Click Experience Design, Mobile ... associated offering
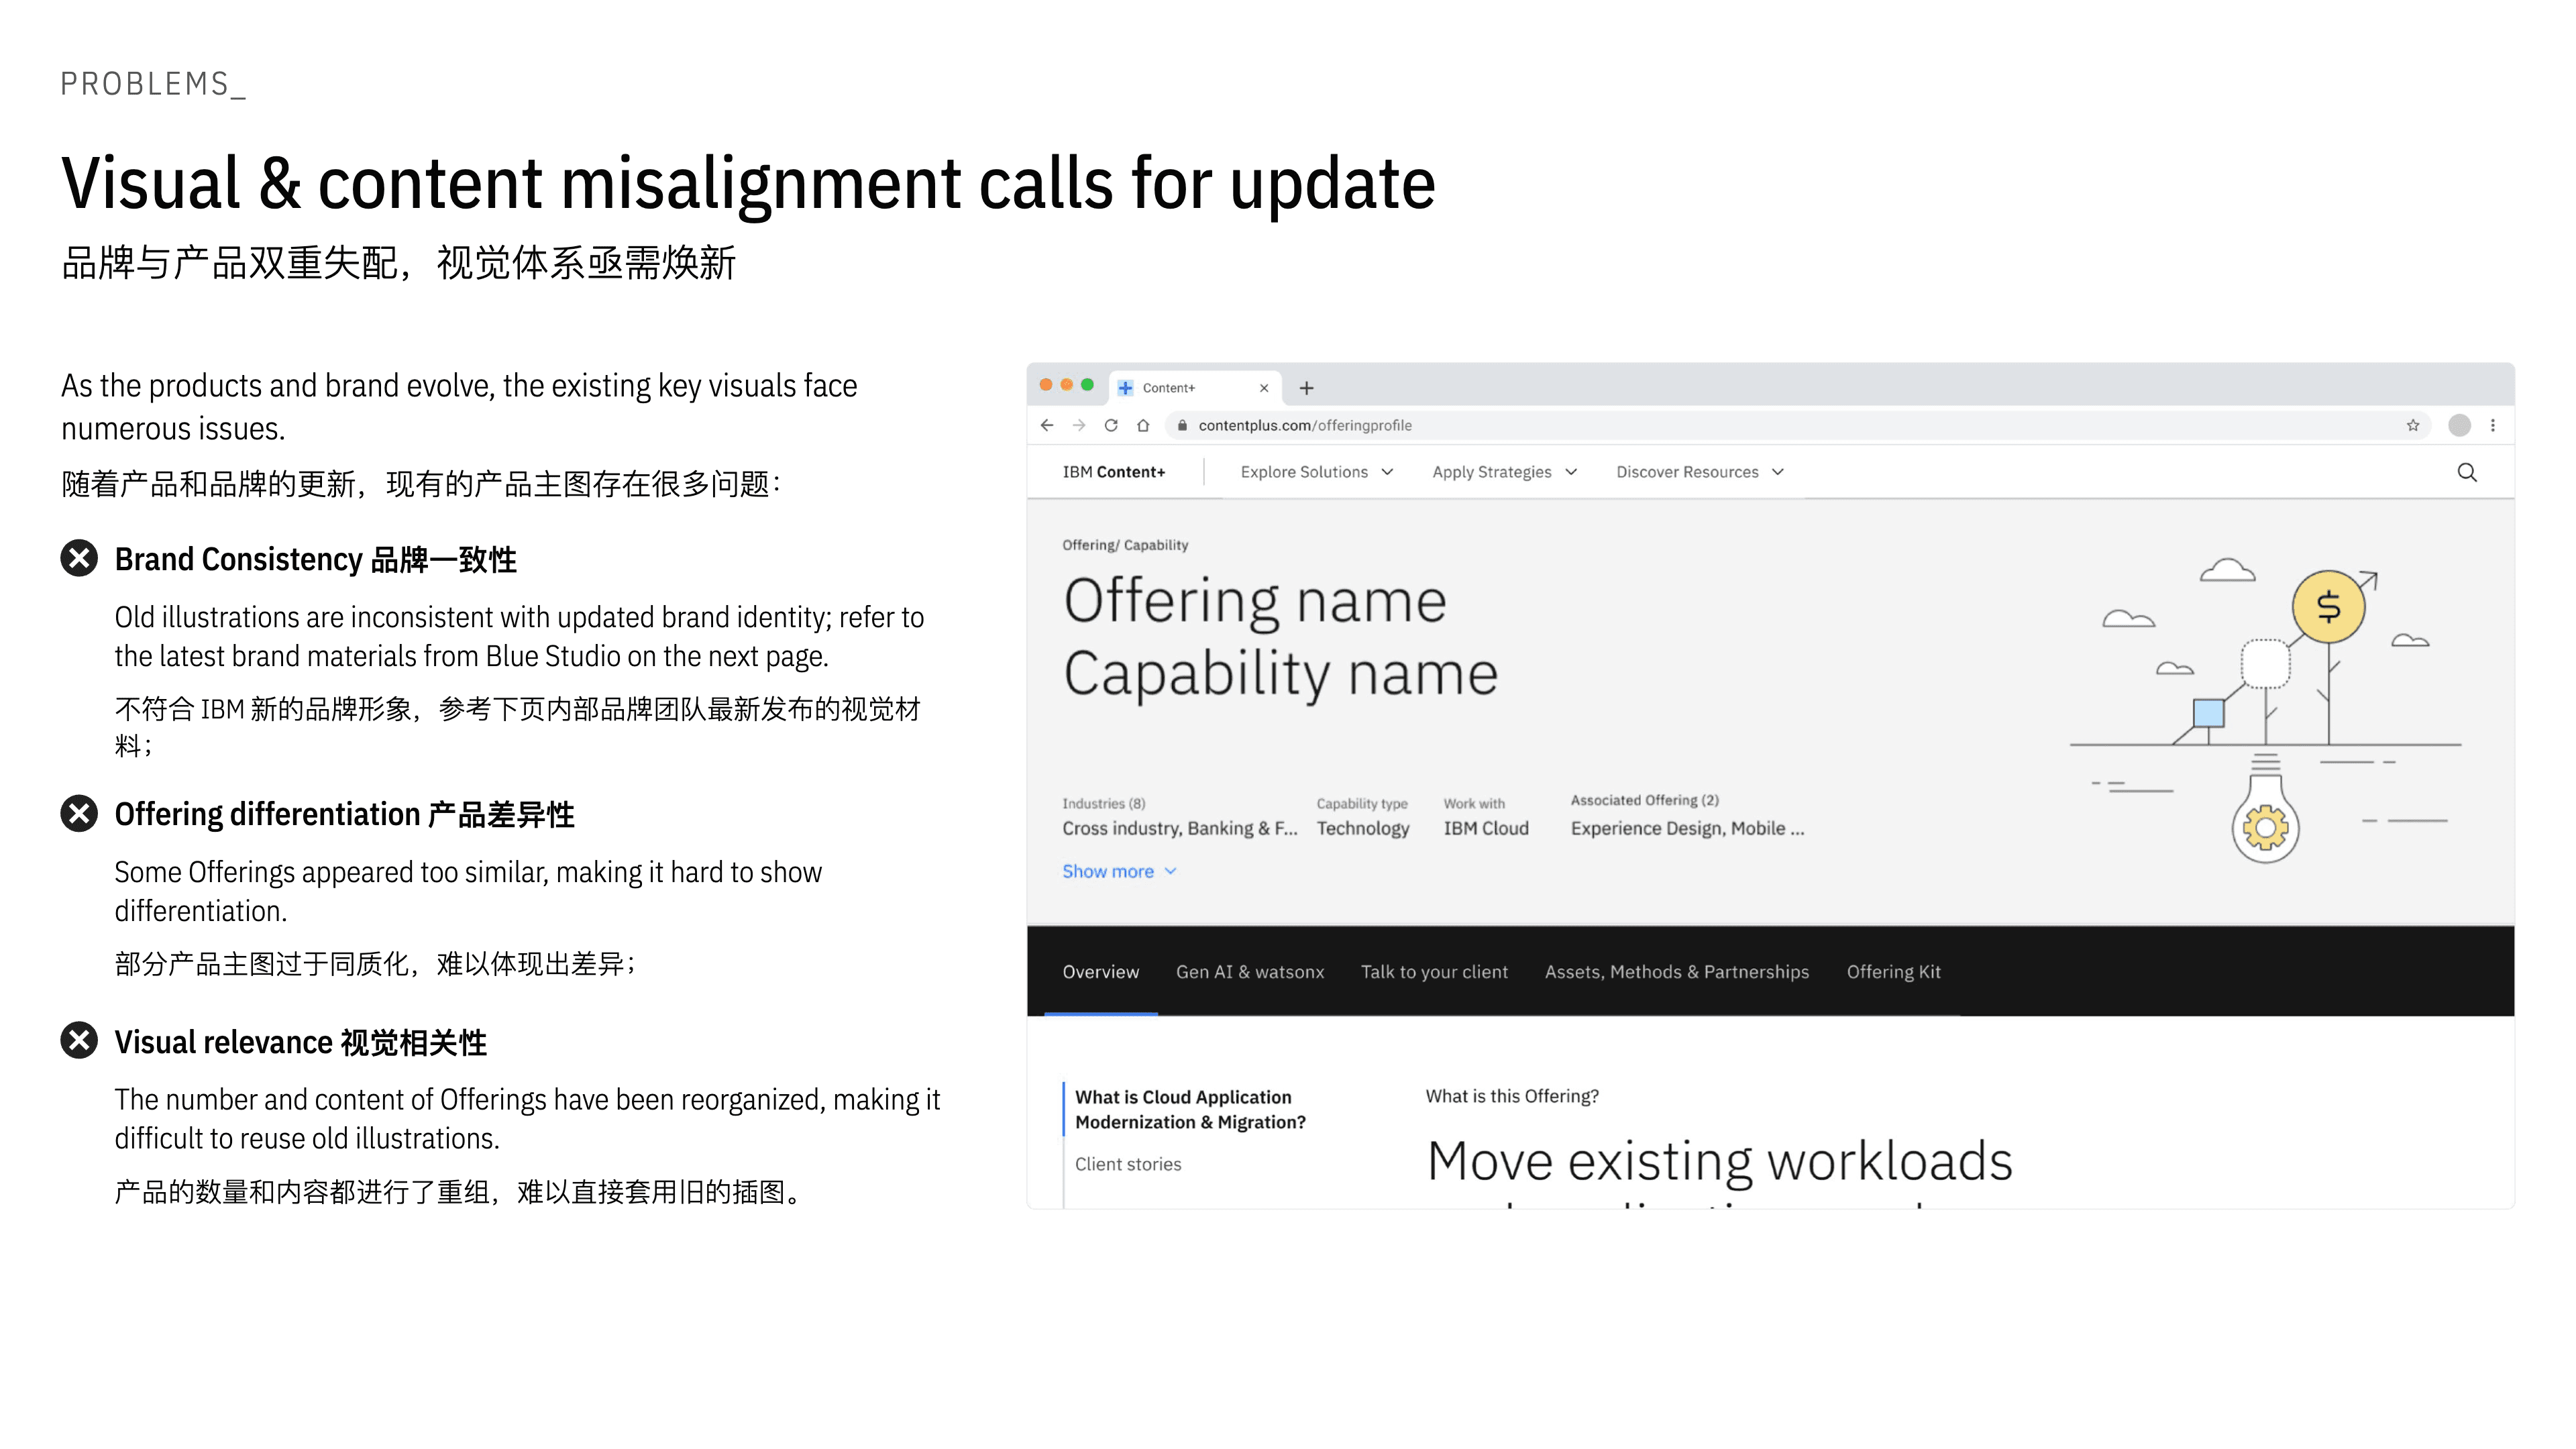This screenshot has width=2576, height=1449. (1687, 828)
